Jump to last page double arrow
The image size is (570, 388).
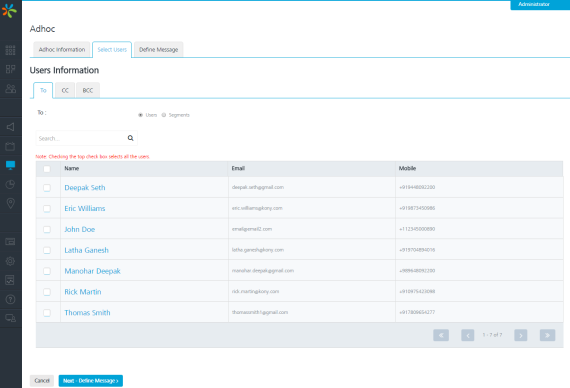[x=547, y=335]
